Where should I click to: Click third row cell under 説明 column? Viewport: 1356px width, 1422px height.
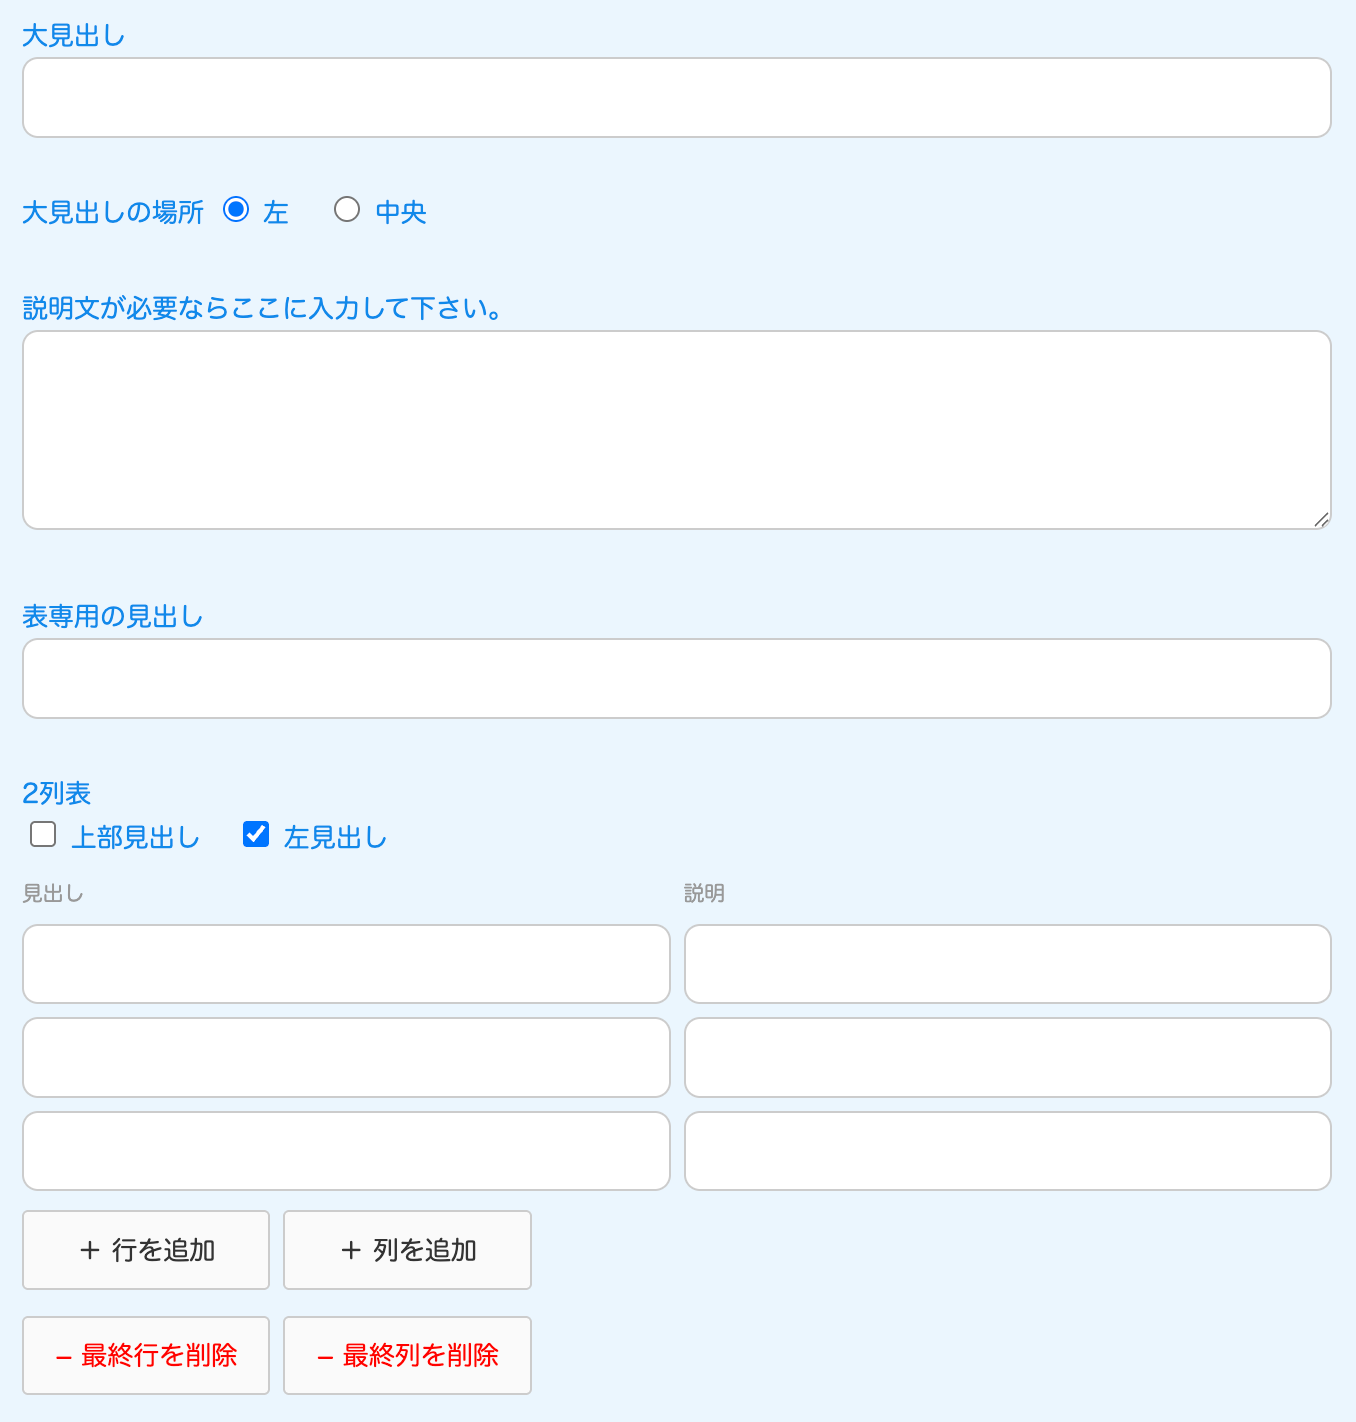click(x=1007, y=1151)
